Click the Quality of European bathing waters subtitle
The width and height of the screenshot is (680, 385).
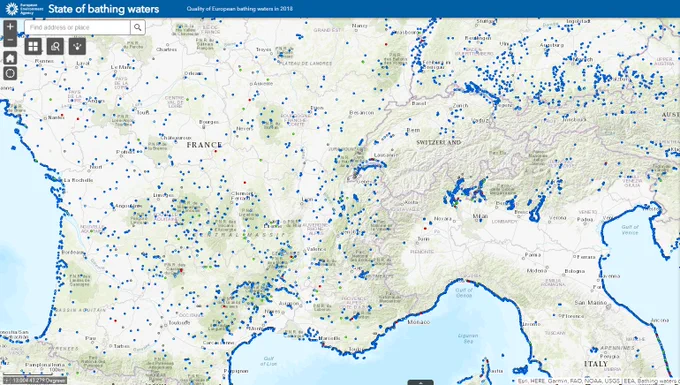[240, 9]
